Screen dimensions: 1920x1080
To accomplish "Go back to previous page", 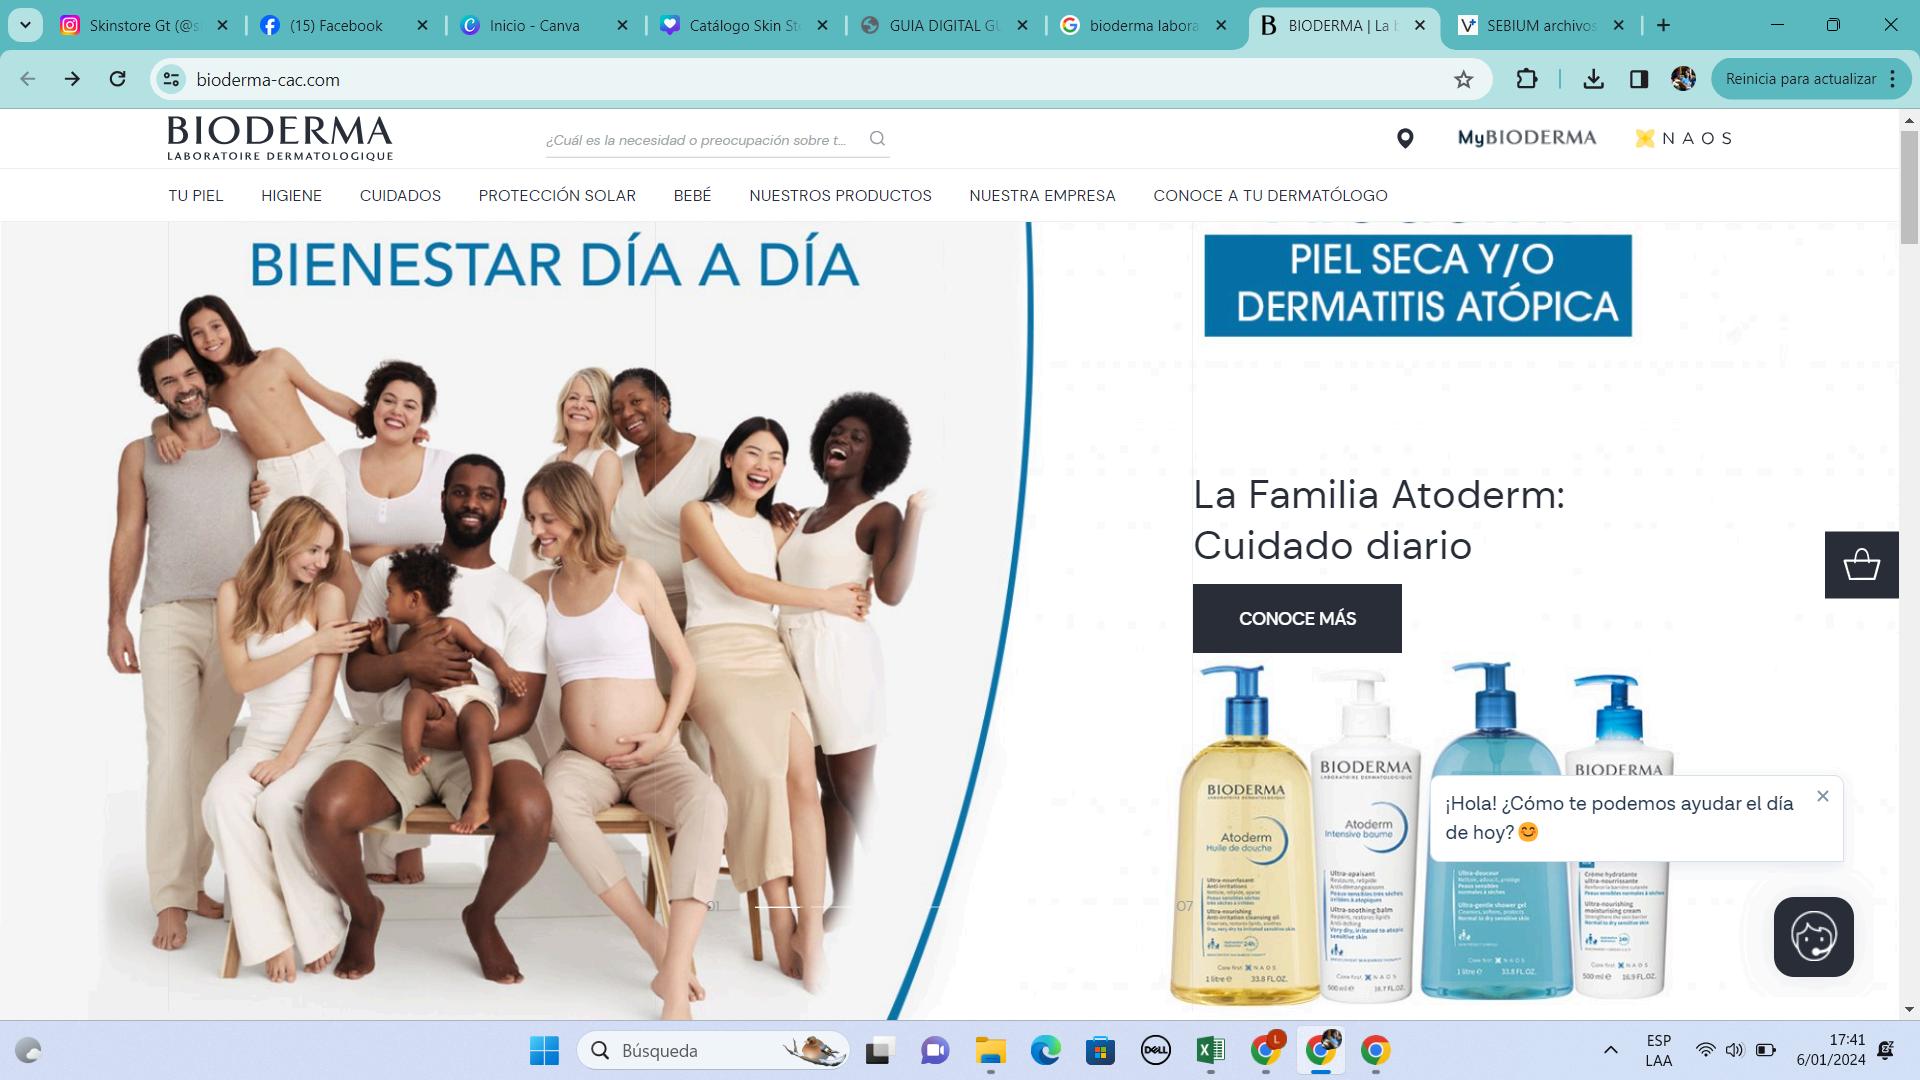I will [x=28, y=79].
